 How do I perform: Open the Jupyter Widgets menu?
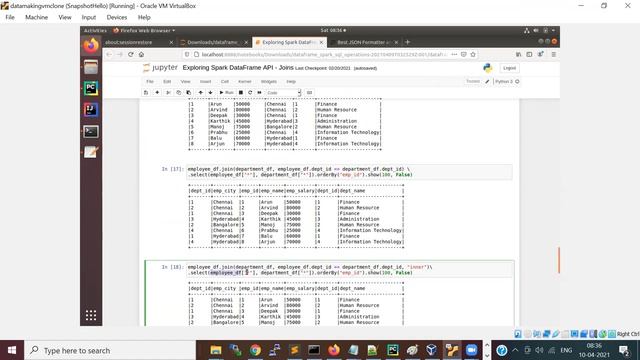click(269, 82)
